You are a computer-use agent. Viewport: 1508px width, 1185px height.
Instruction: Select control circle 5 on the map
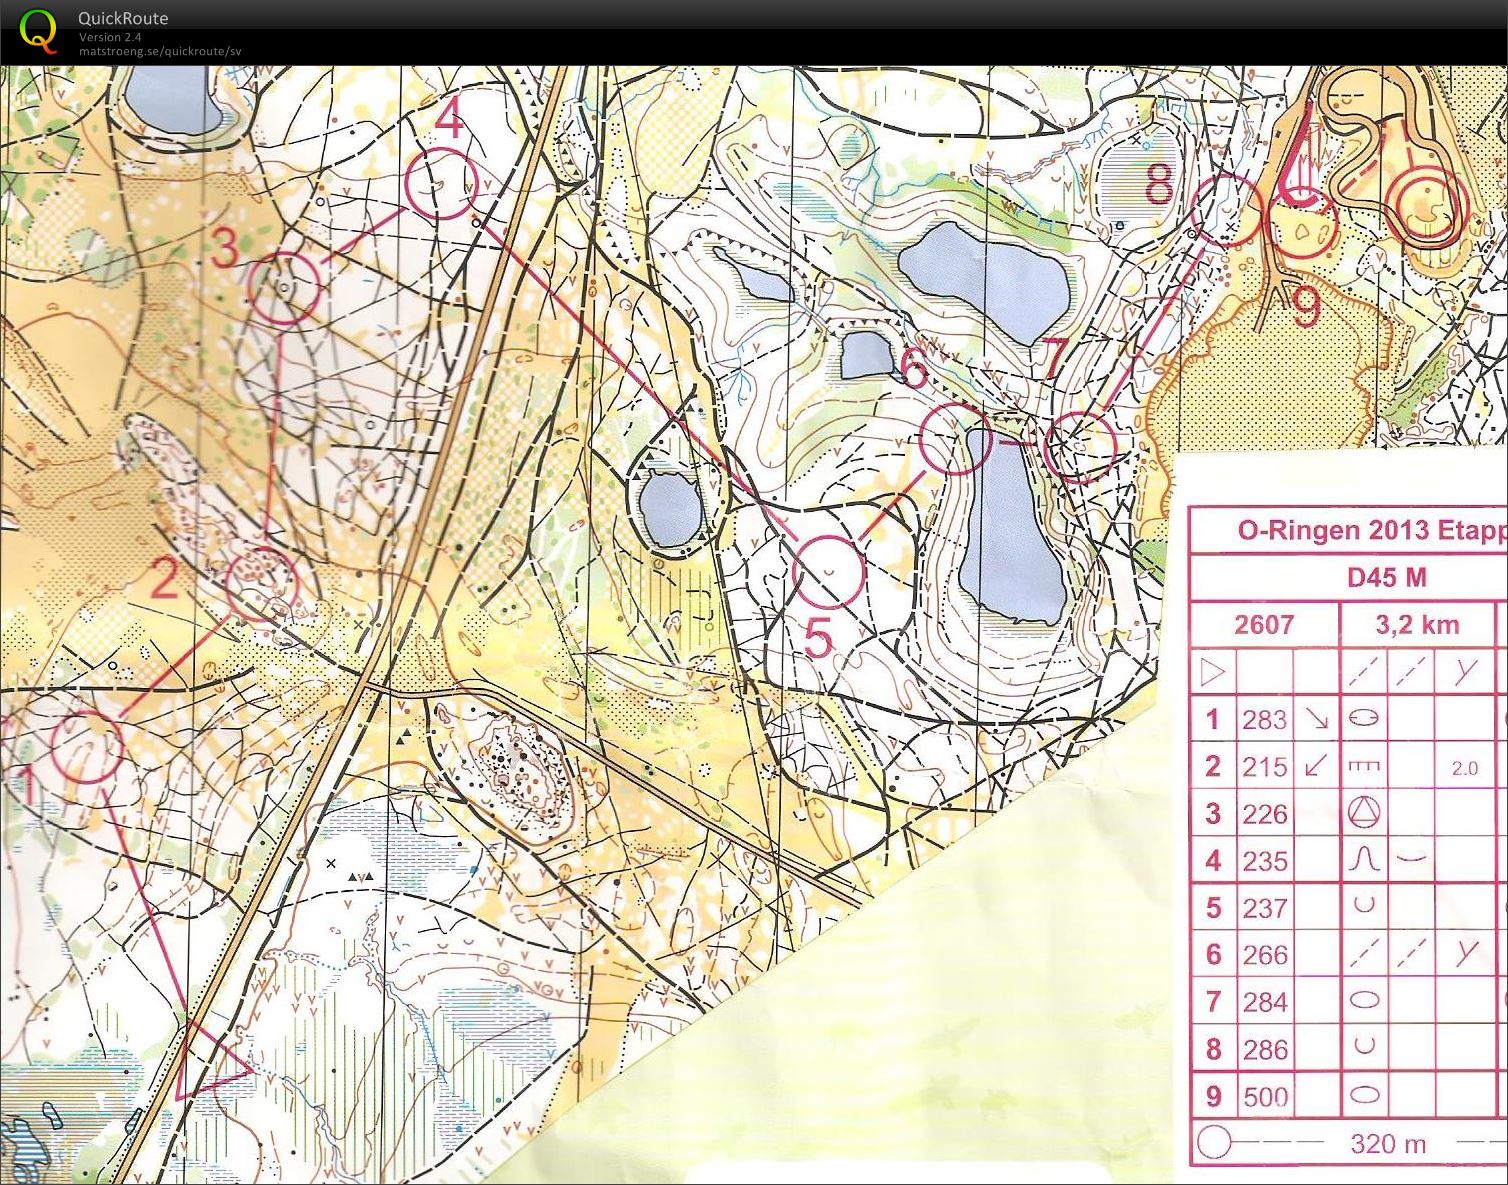(828, 571)
